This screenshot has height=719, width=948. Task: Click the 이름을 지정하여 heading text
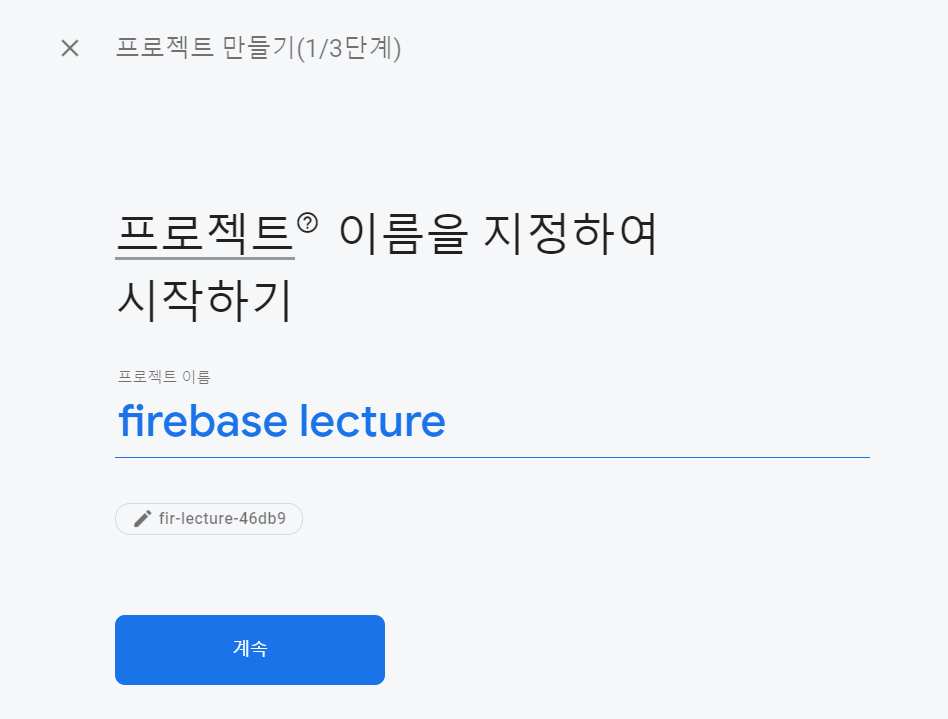498,235
